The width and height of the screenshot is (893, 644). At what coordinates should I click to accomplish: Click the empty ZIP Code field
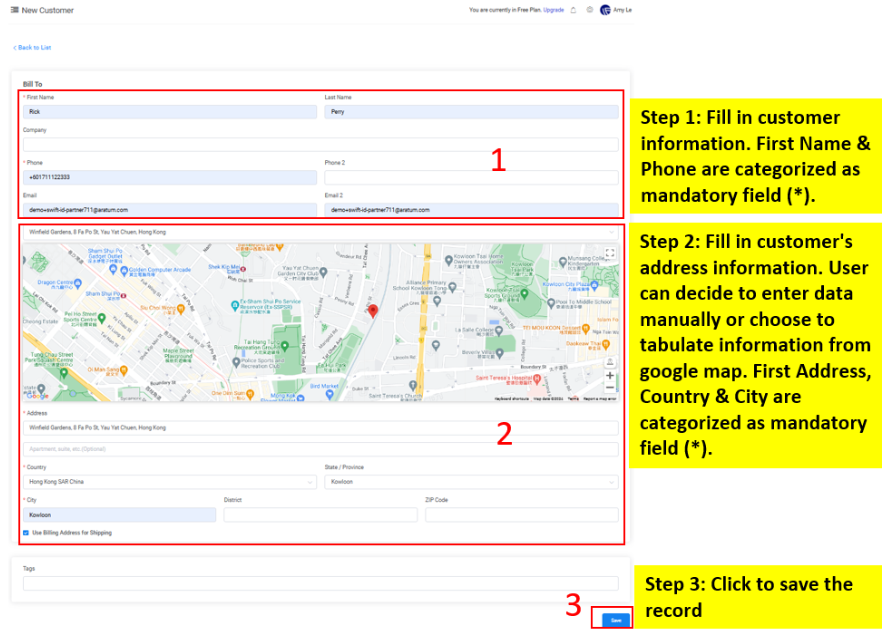pos(522,515)
